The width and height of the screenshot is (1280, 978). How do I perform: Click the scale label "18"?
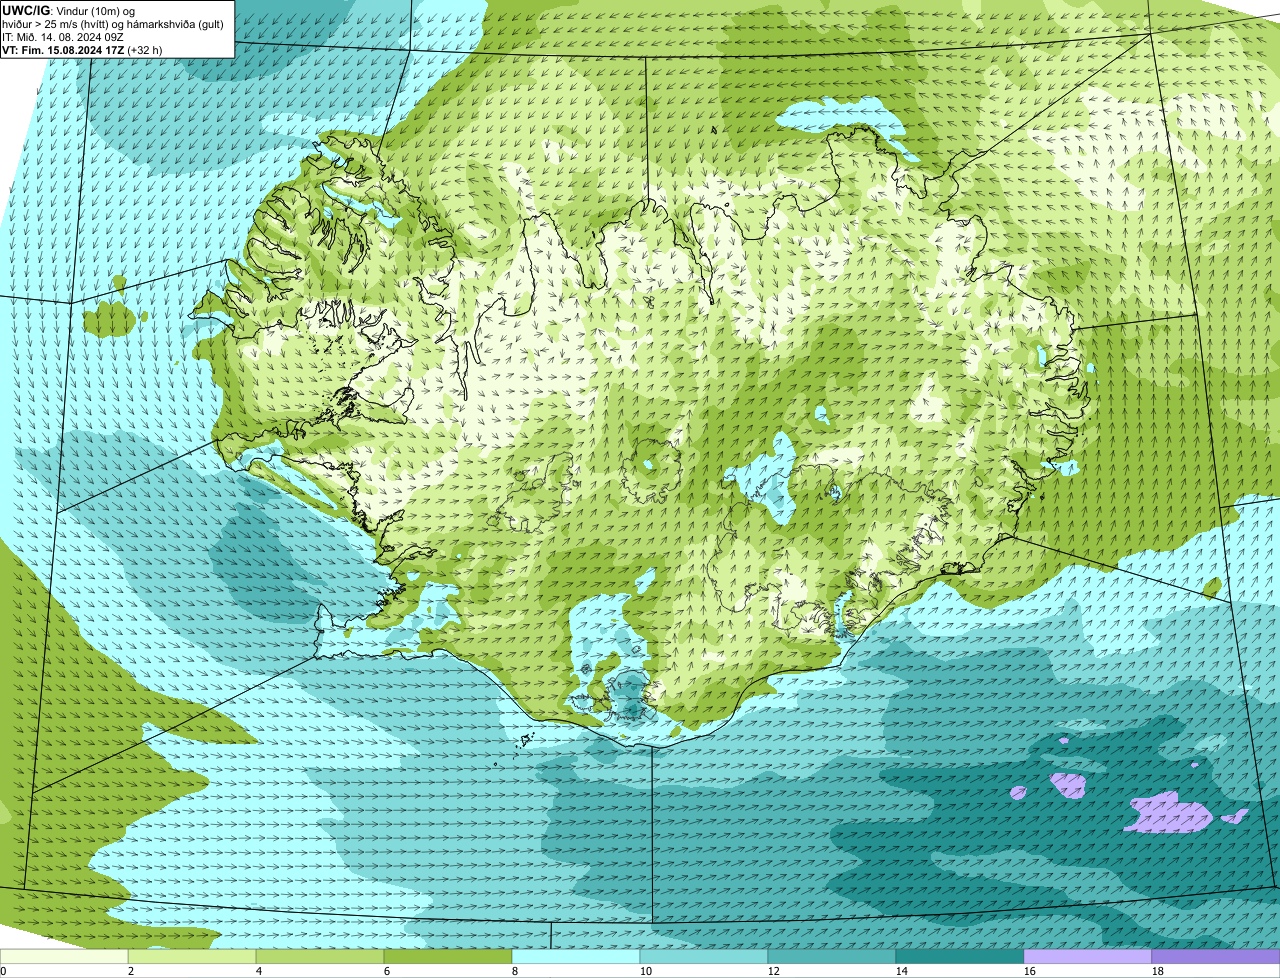point(1158,971)
